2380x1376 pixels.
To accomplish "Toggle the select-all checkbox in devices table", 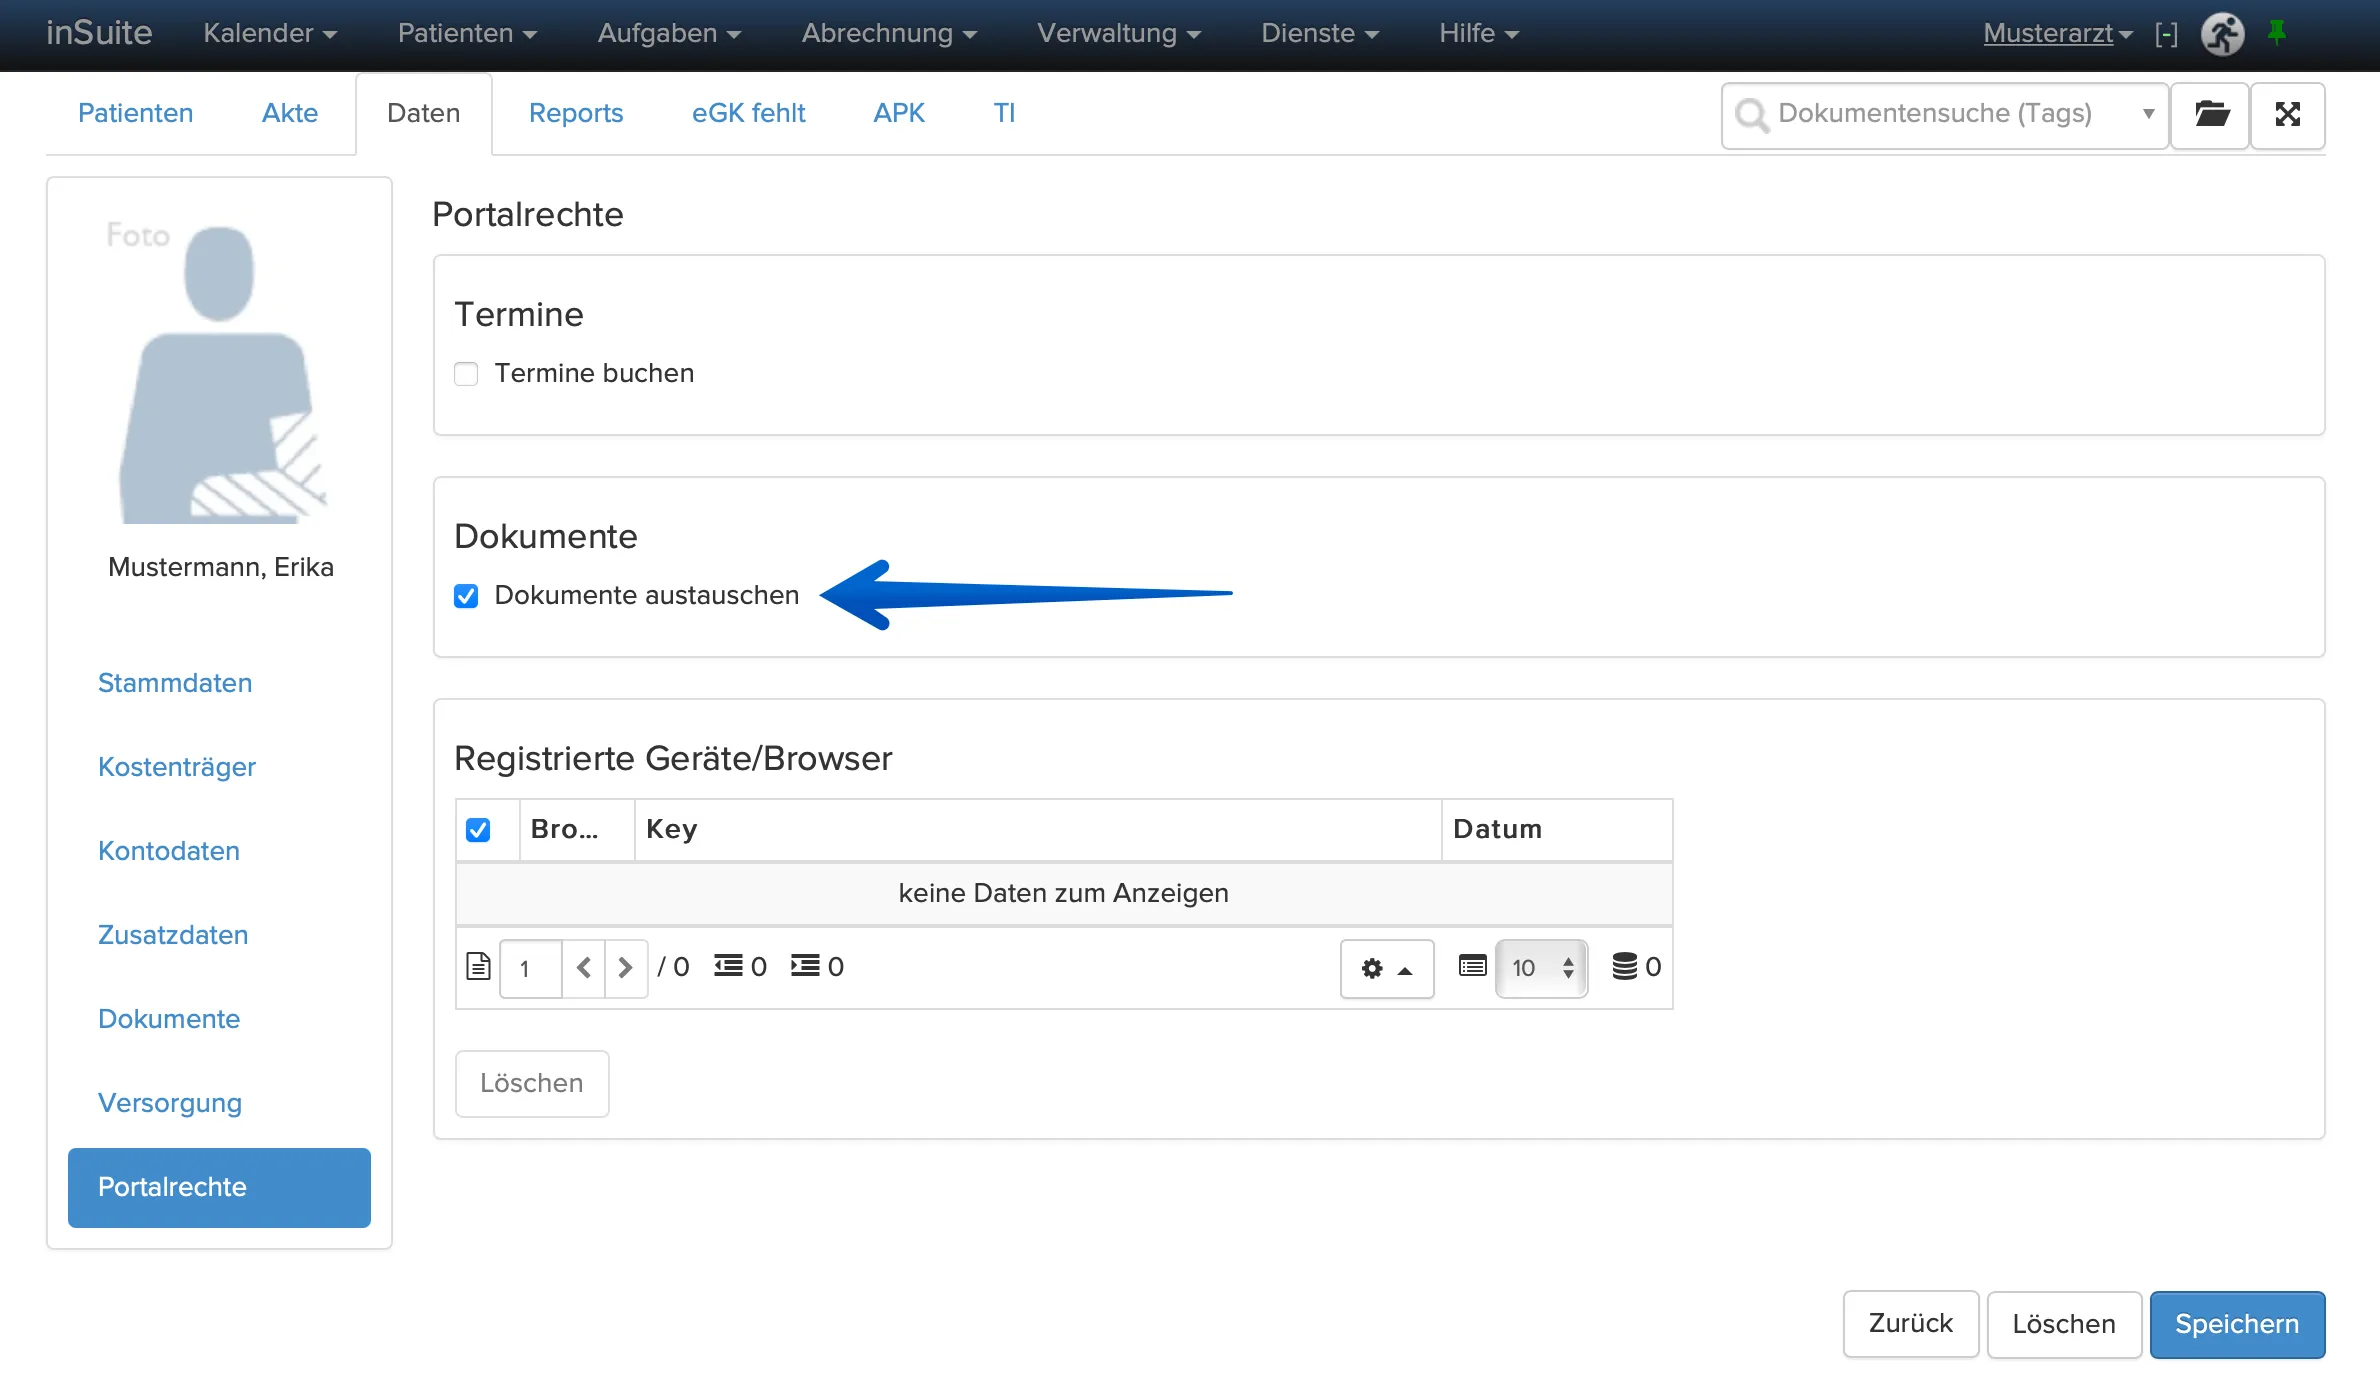I will coord(478,830).
